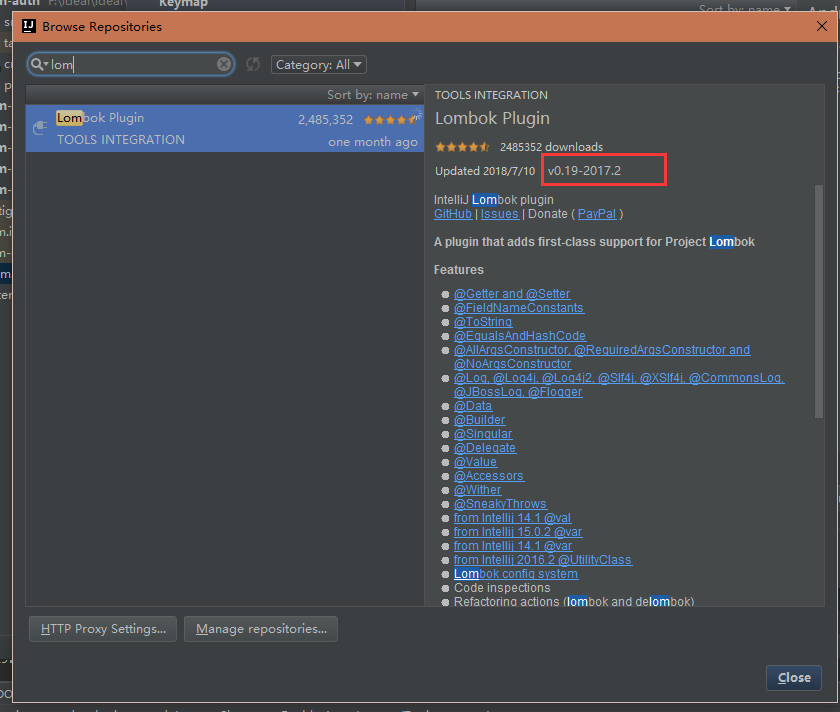Screen dimensions: 840x712
Task: Open the PayPal donate link
Action: (597, 214)
